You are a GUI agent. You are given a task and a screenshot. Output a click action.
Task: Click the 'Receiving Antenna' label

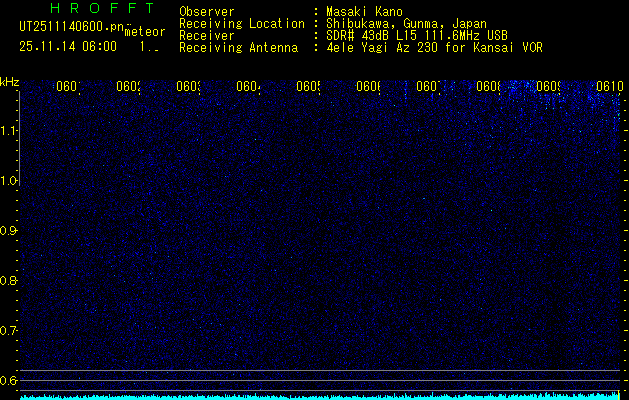pos(239,48)
